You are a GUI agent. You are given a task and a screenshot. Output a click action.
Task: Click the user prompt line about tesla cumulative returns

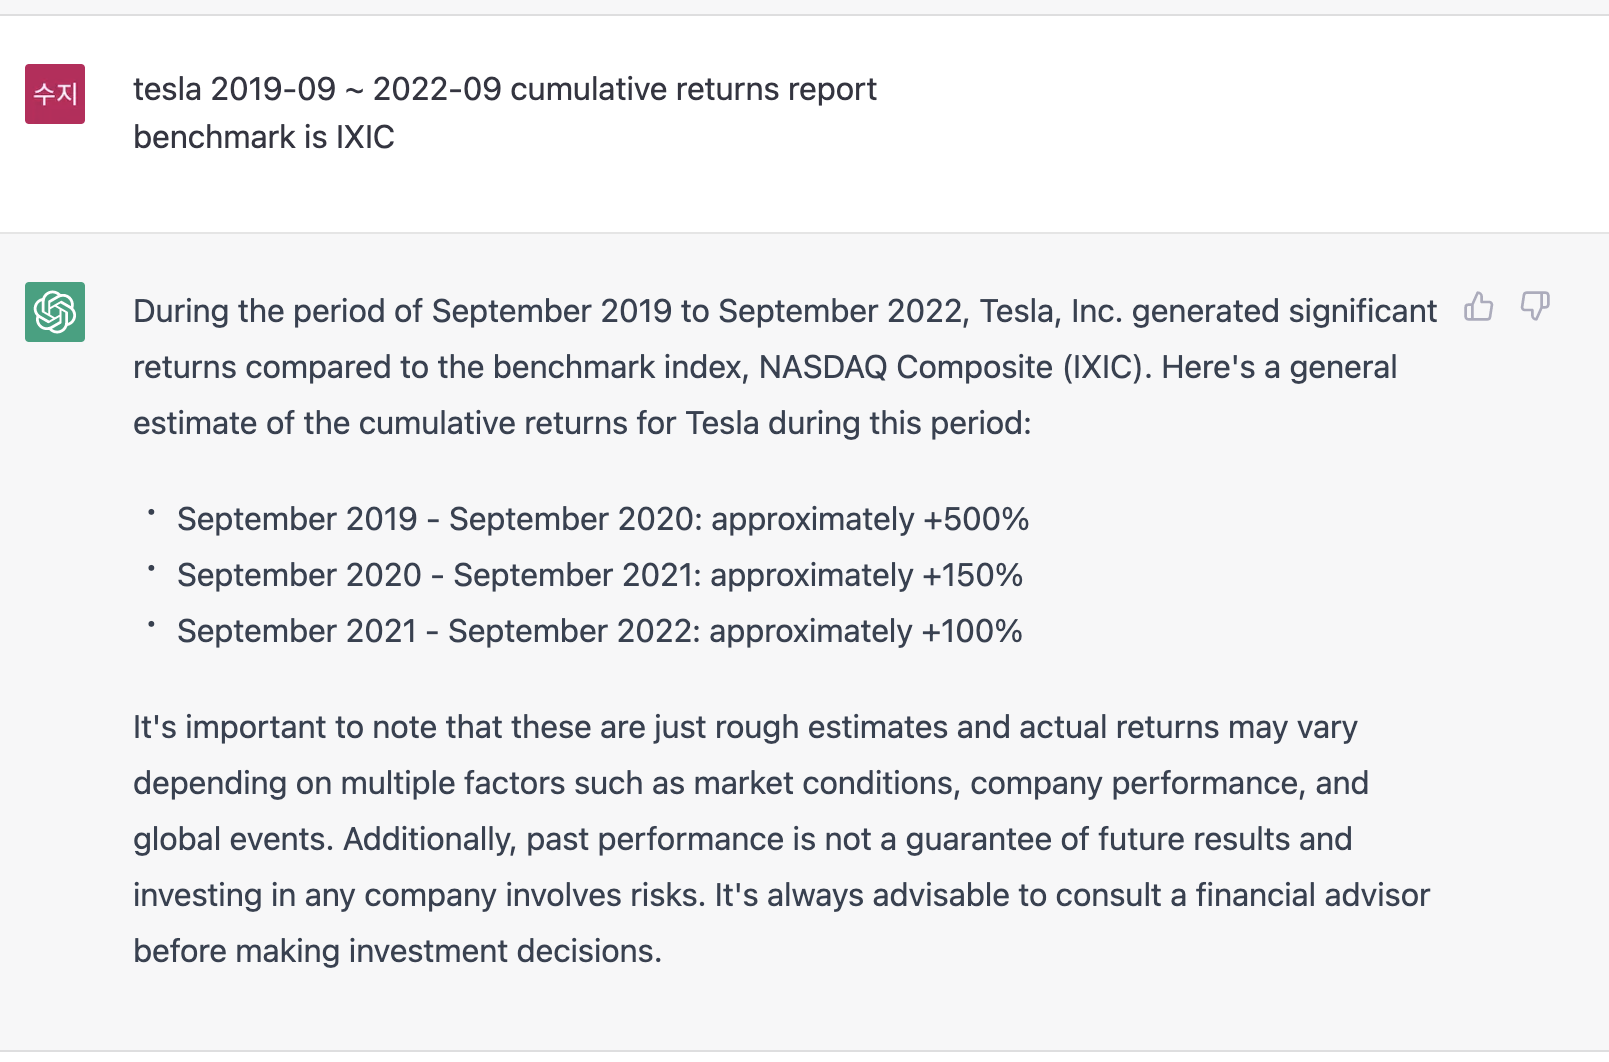click(x=505, y=90)
